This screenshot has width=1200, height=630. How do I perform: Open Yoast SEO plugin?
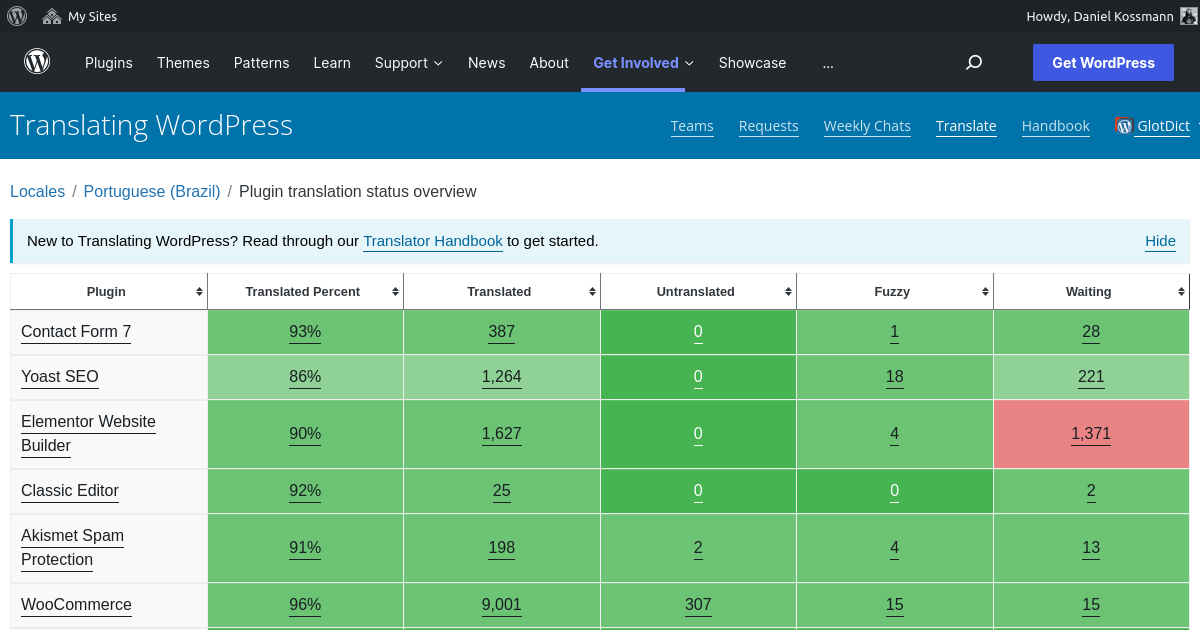coord(60,377)
